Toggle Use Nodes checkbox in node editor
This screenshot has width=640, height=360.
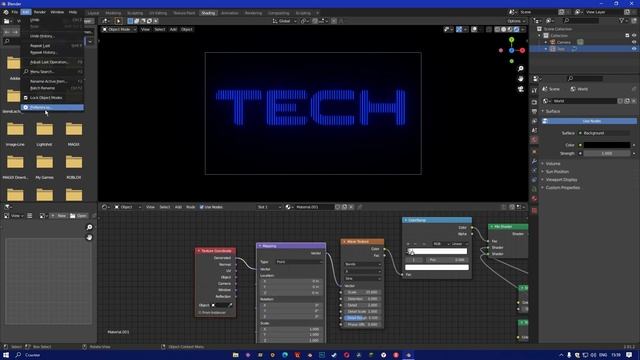[202, 207]
